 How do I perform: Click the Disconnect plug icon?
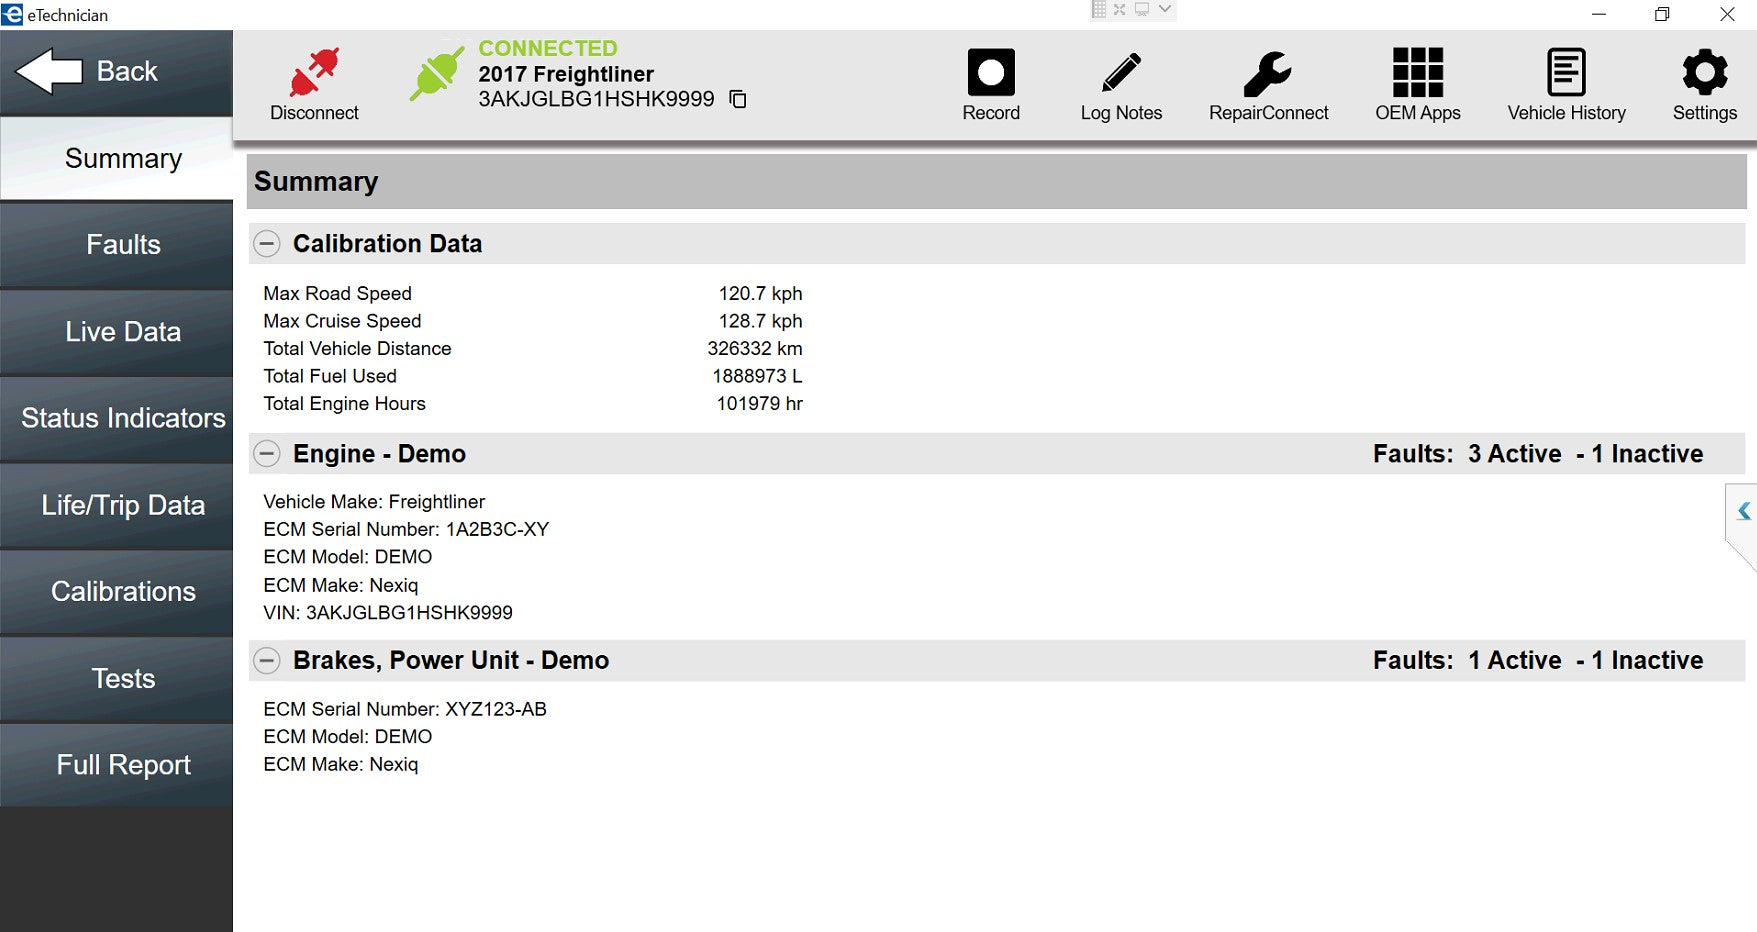point(314,73)
